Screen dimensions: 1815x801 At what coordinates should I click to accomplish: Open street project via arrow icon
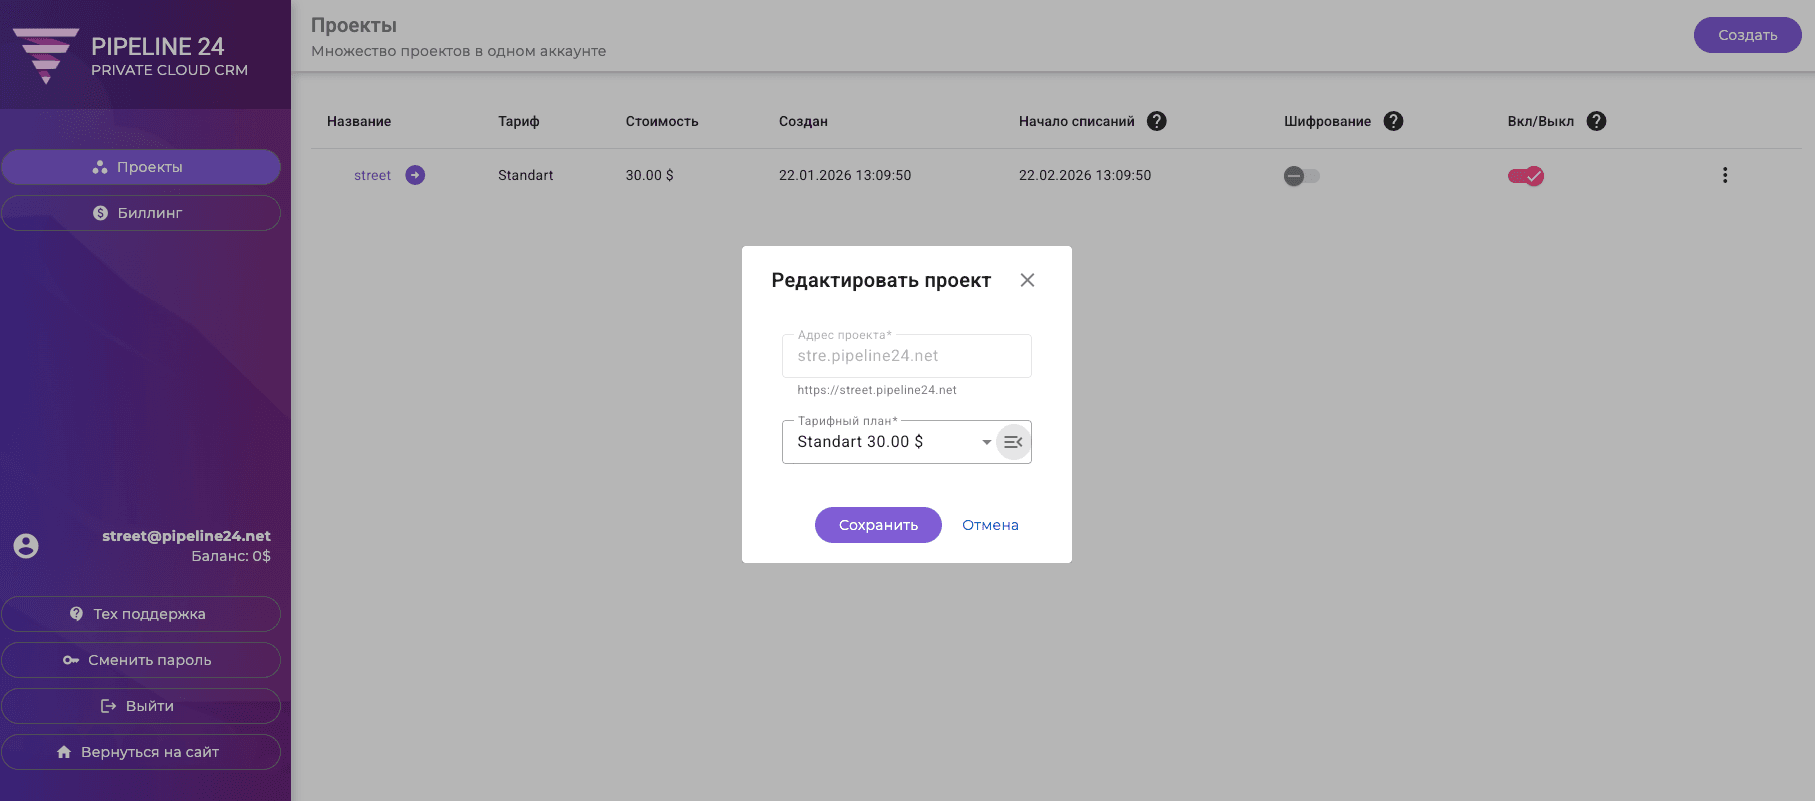point(415,175)
